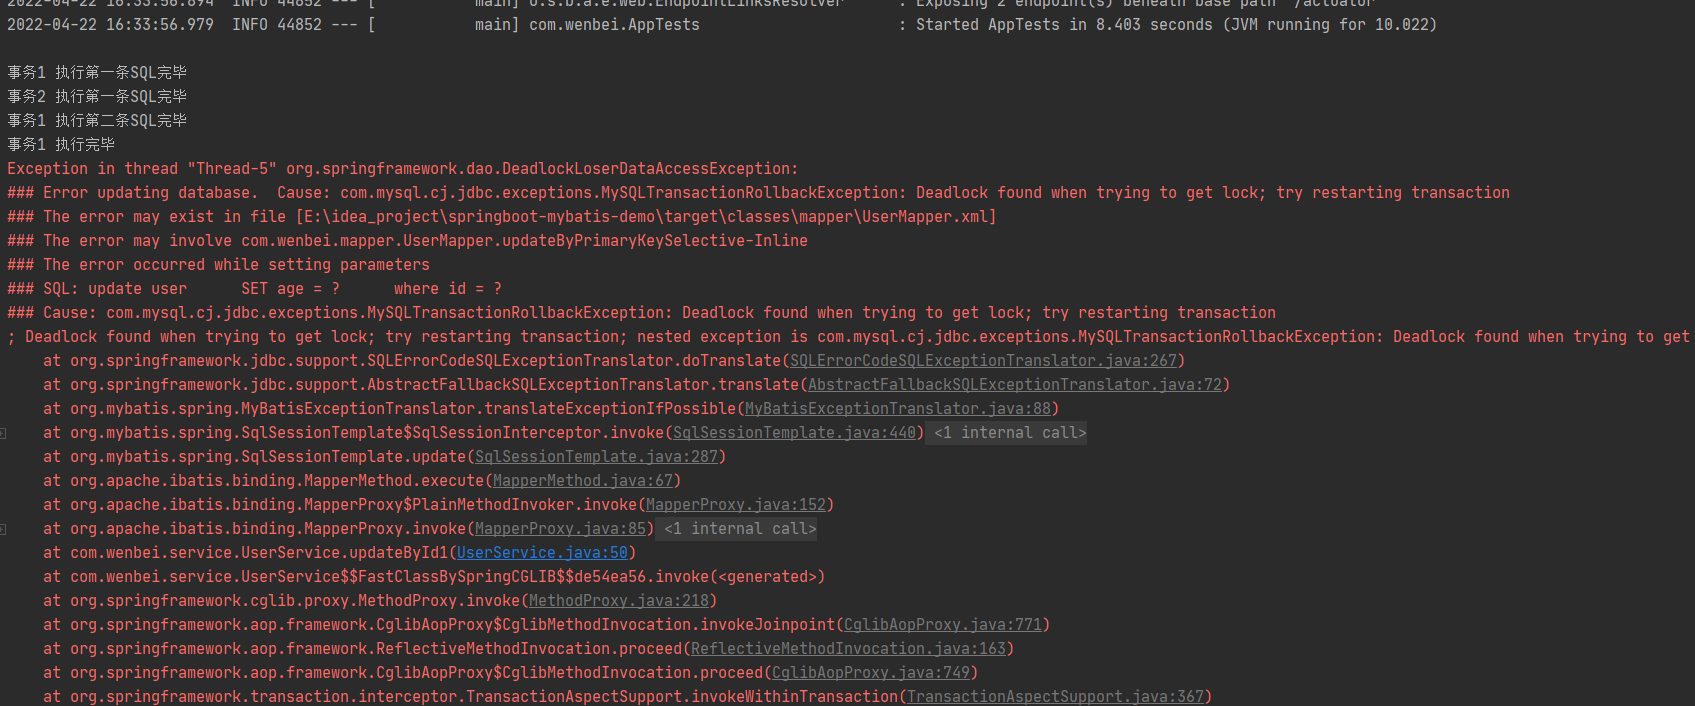Jump to SqlSessionTemplate.java:440 source
The image size is (1695, 706).
pos(794,433)
